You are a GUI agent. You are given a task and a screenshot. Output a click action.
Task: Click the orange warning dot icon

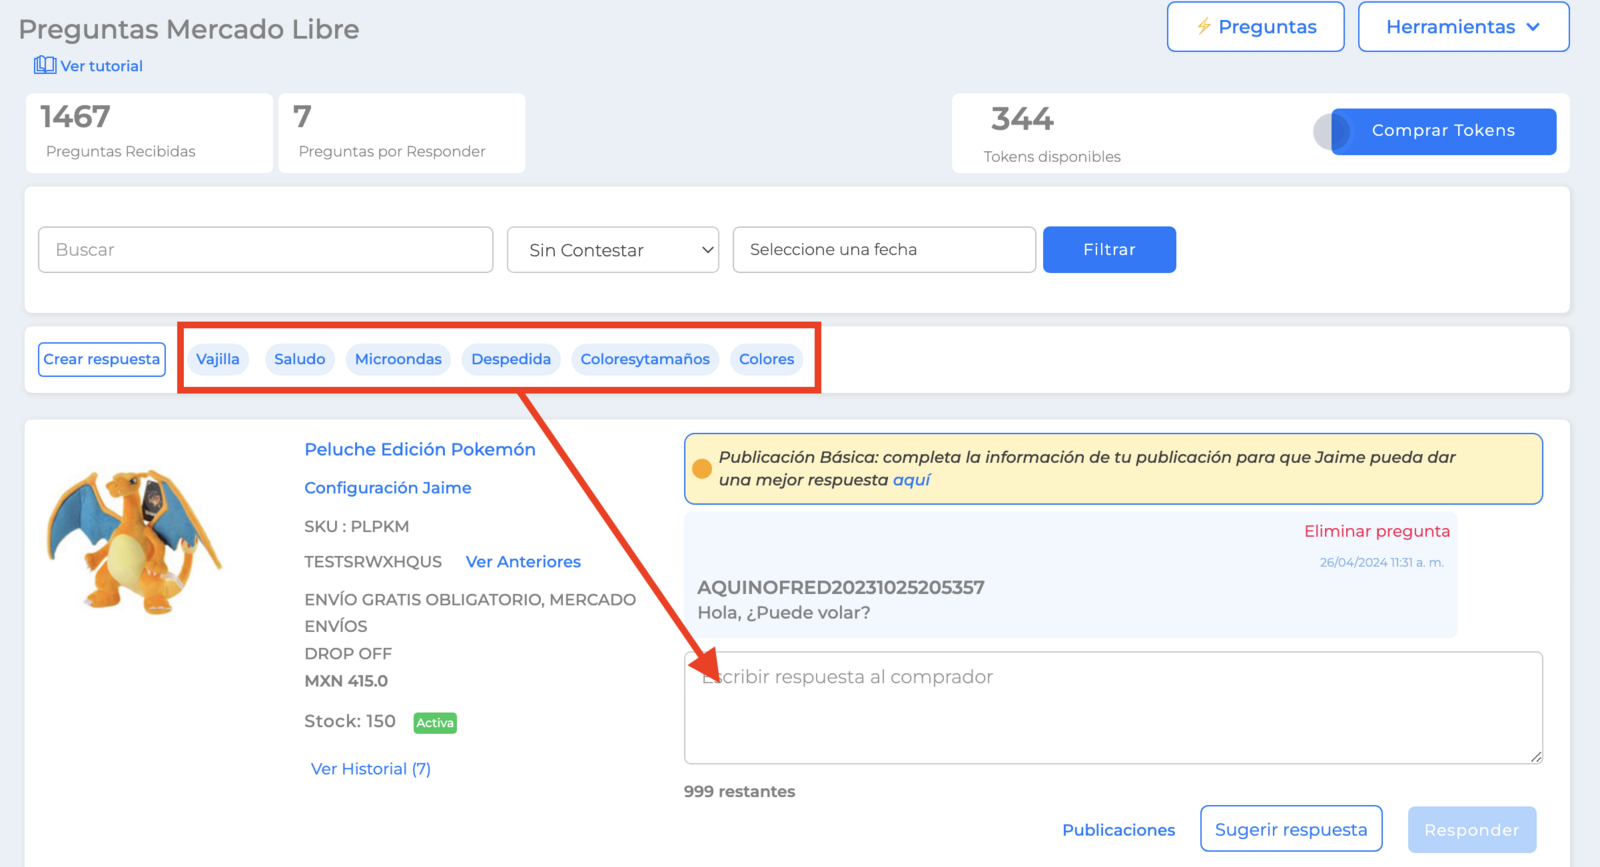point(702,469)
